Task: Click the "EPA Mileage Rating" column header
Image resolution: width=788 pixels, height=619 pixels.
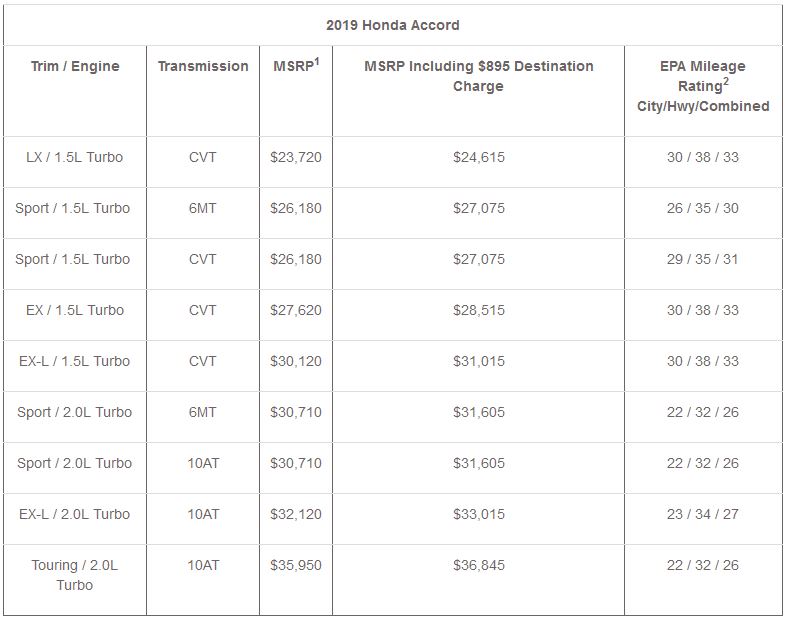Action: [x=703, y=86]
